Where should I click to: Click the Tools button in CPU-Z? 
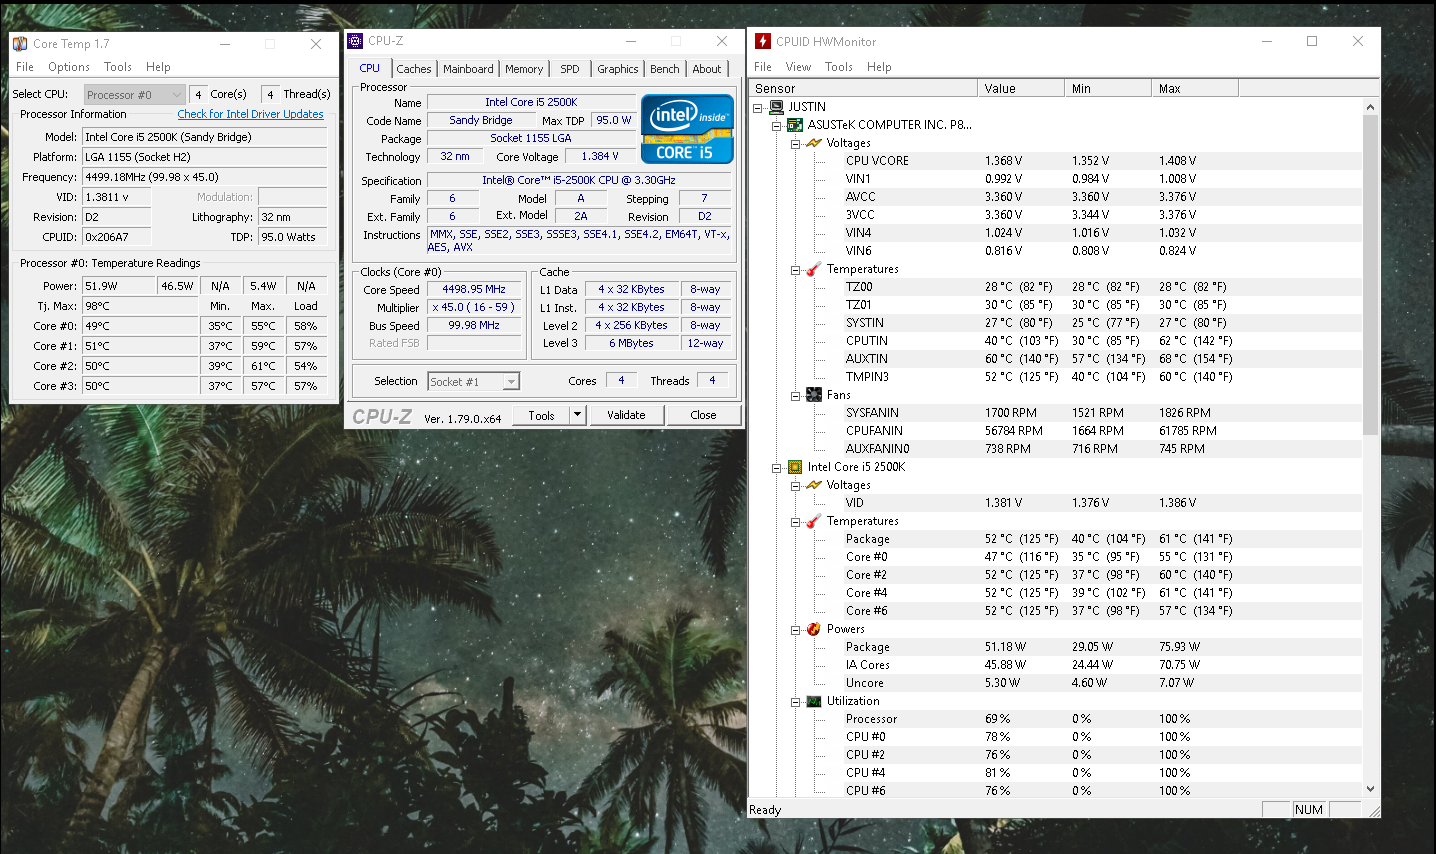click(542, 415)
